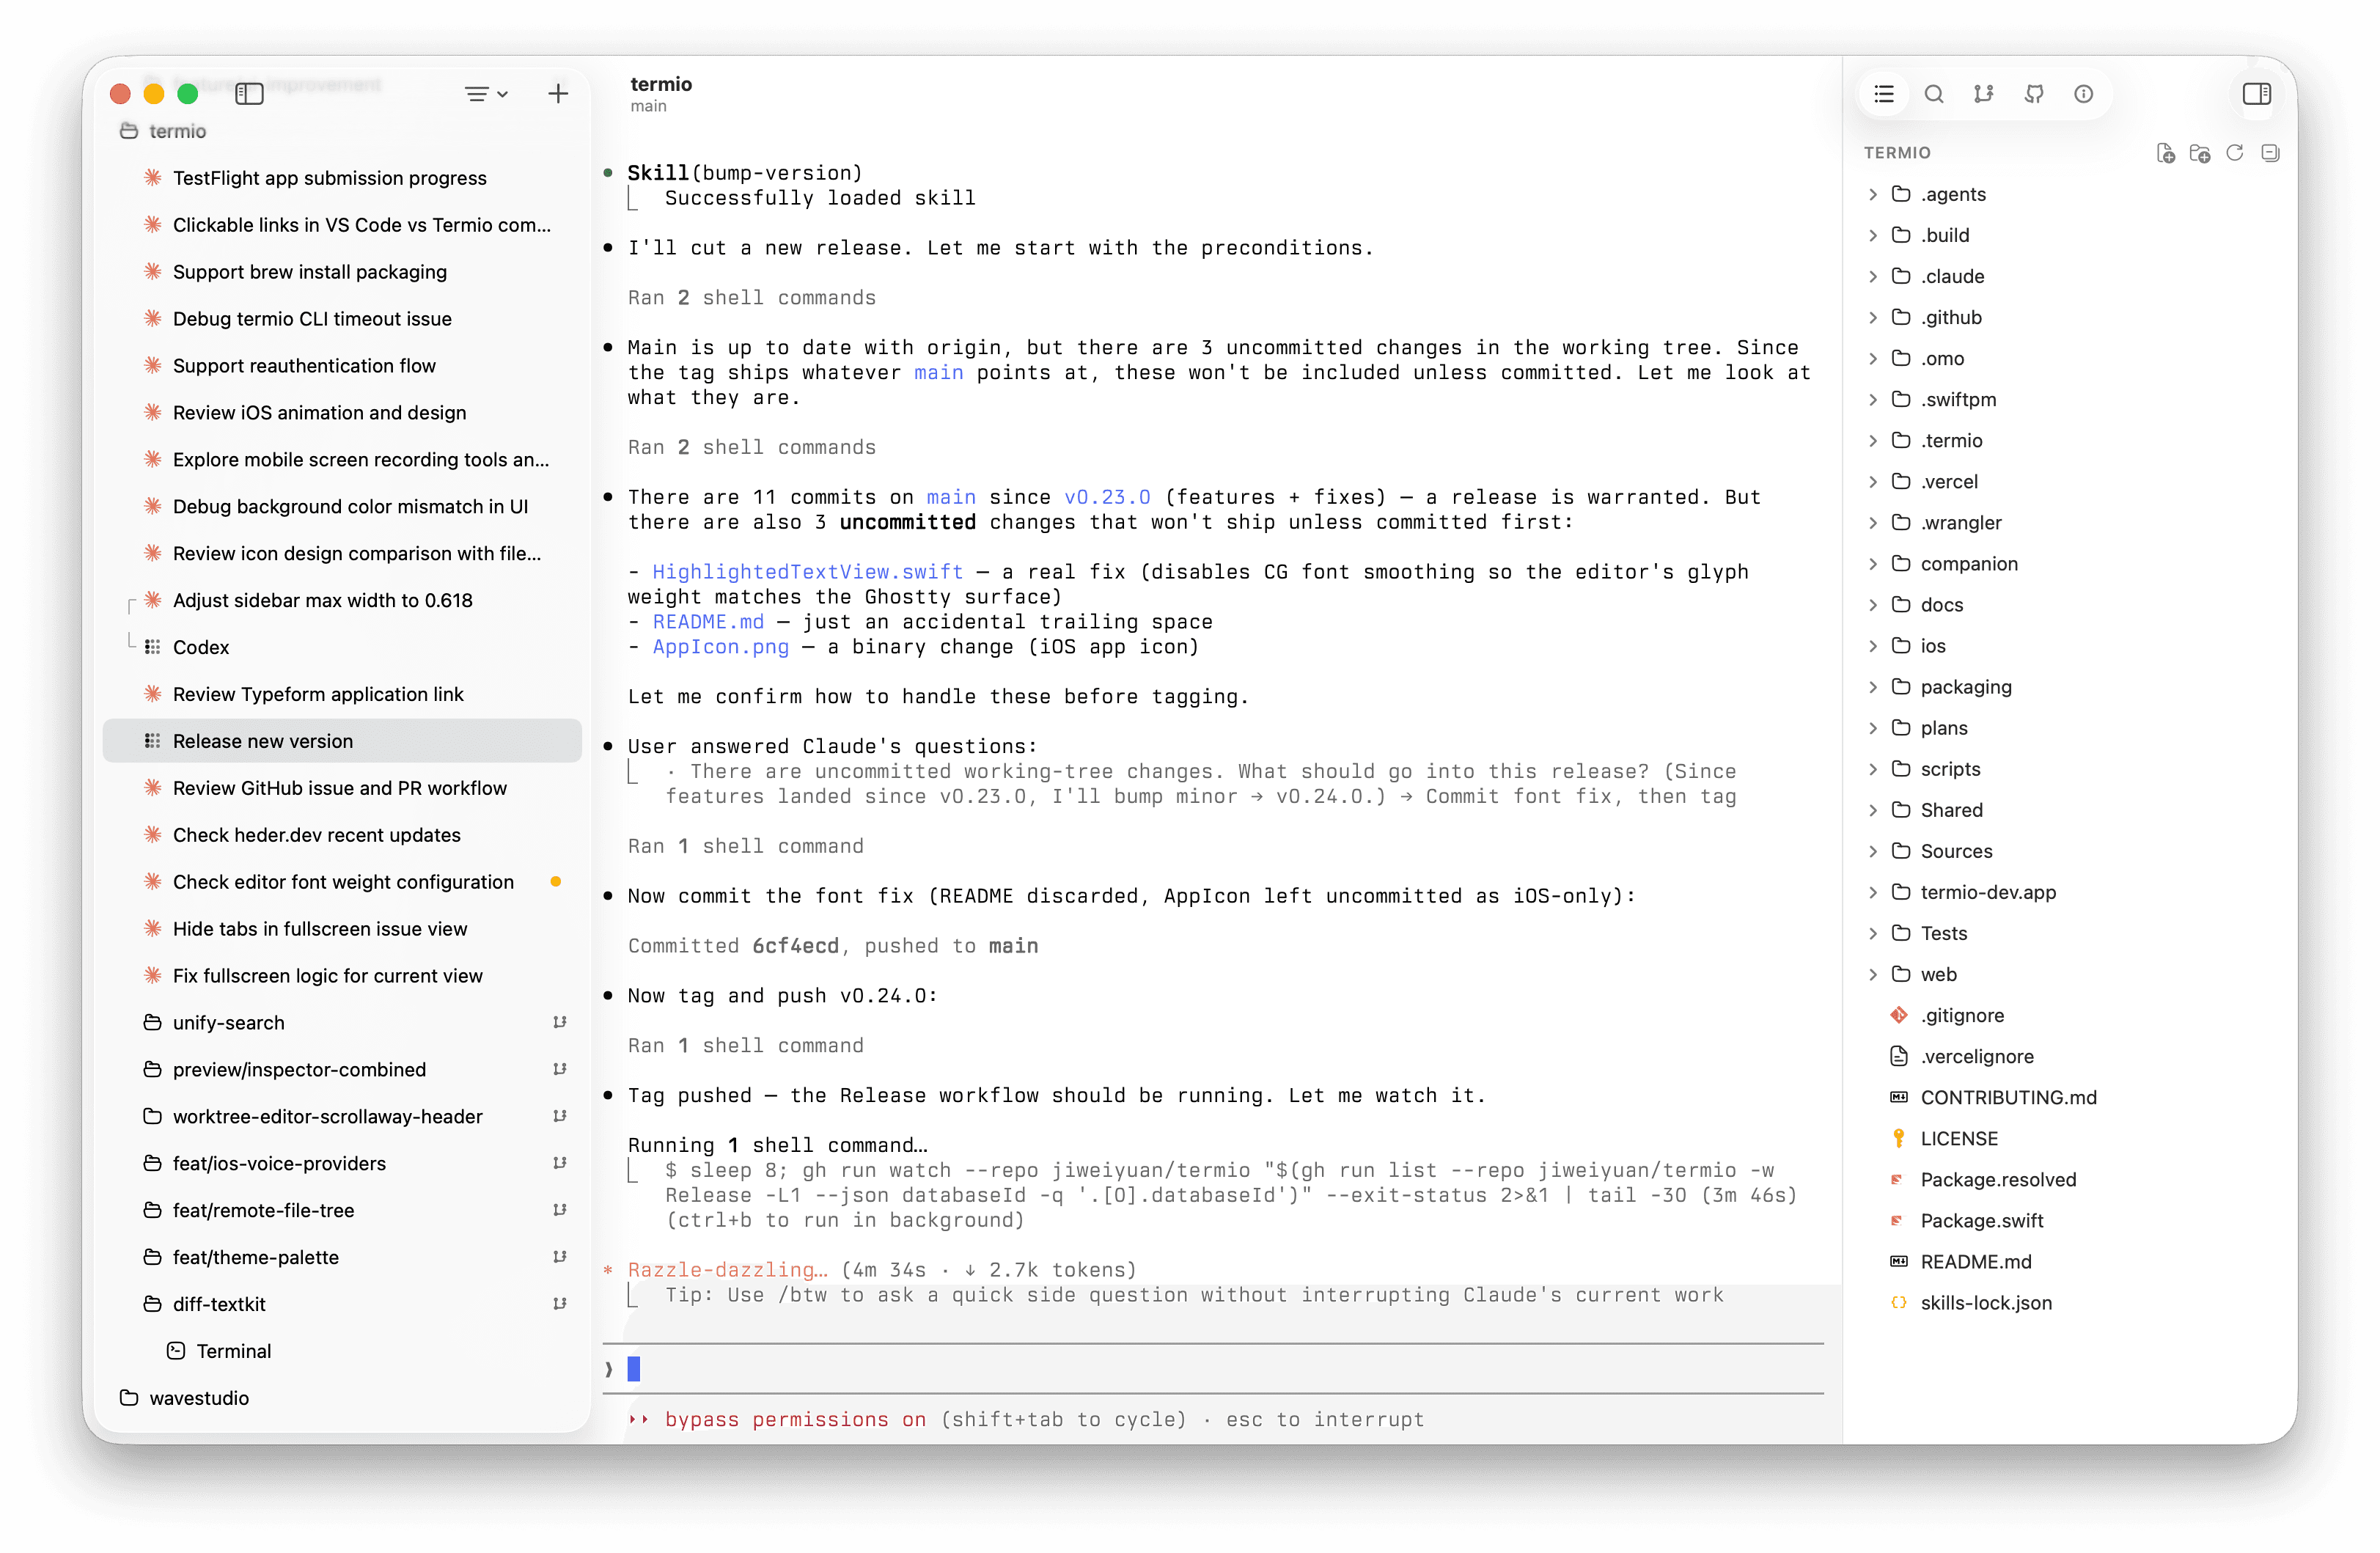Image resolution: width=2380 pixels, height=1553 pixels.
Task: Toggle the left sidebar panel icon
Action: click(x=249, y=94)
